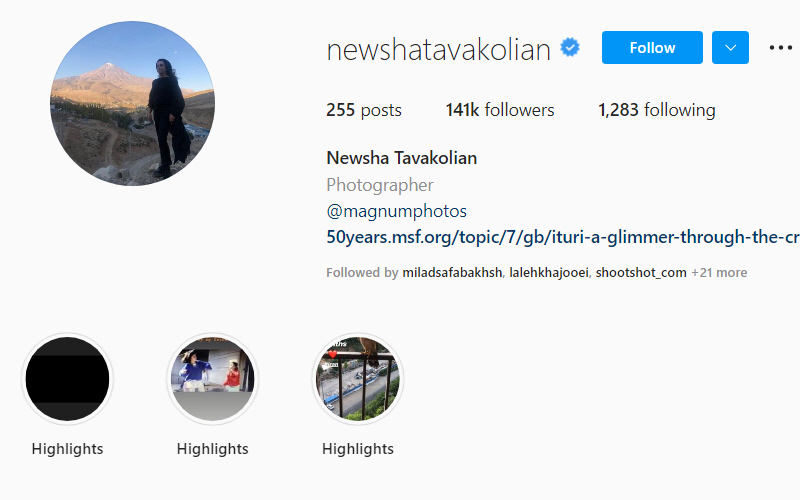This screenshot has width=800, height=500.
Task: Click the blue verified badge icon
Action: (570, 47)
